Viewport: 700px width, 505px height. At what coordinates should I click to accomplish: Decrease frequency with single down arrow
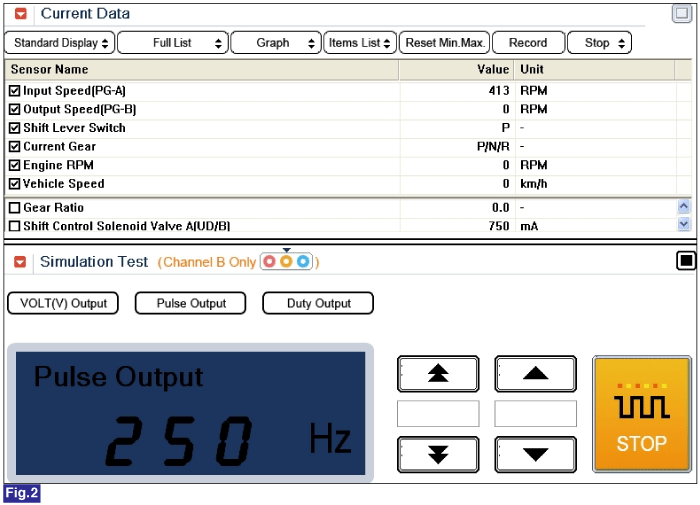[535, 455]
